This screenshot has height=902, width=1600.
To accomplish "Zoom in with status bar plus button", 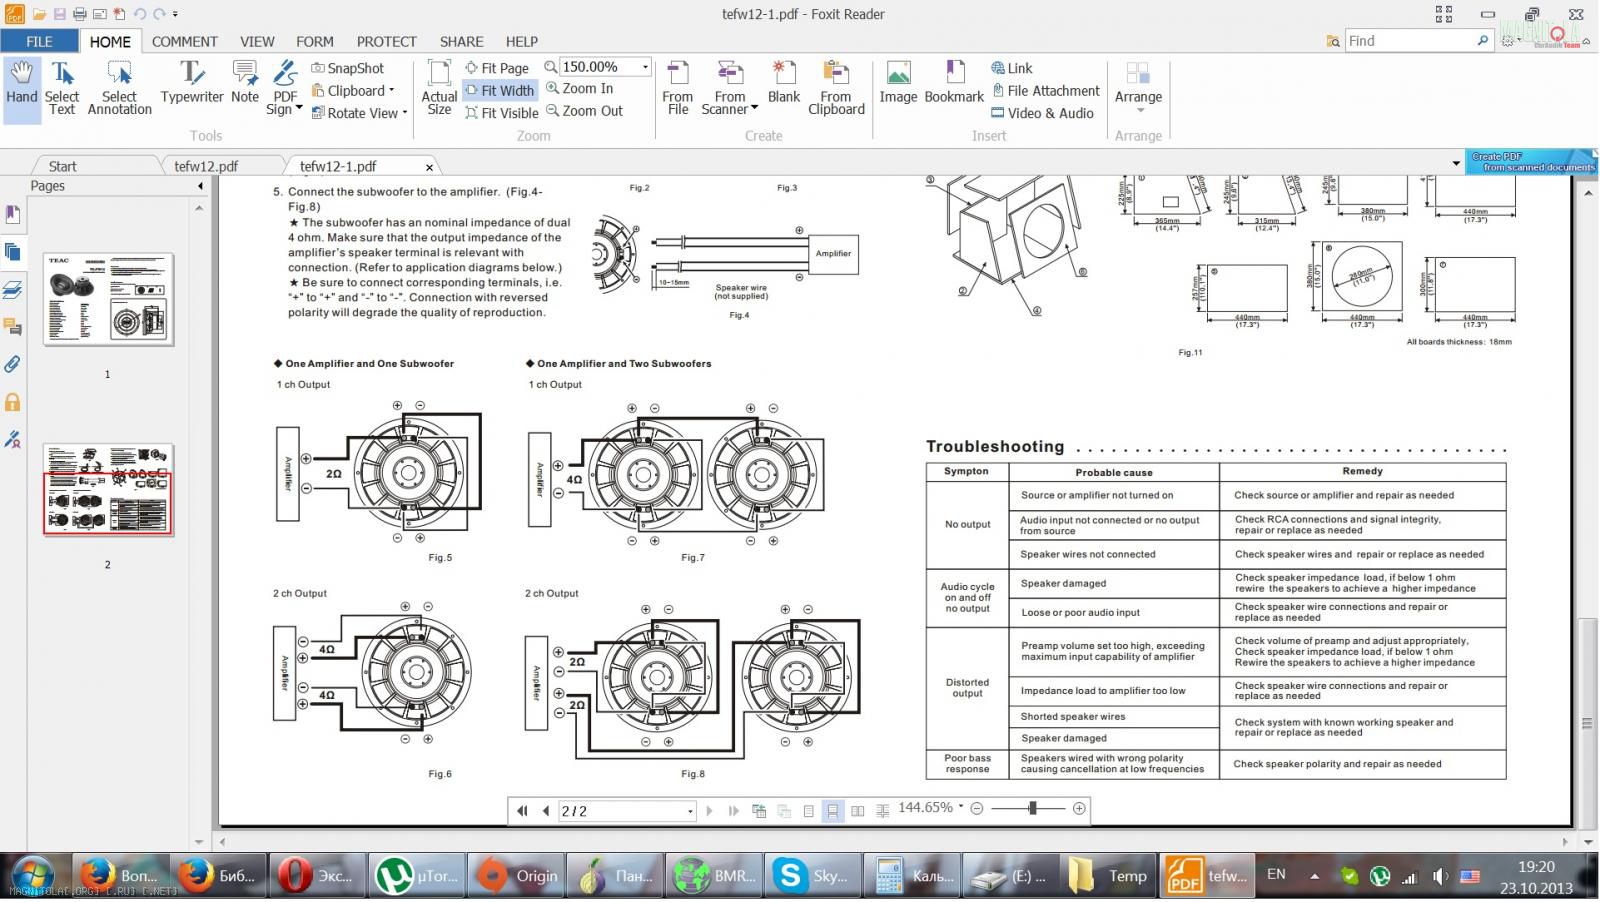I will click(1079, 808).
